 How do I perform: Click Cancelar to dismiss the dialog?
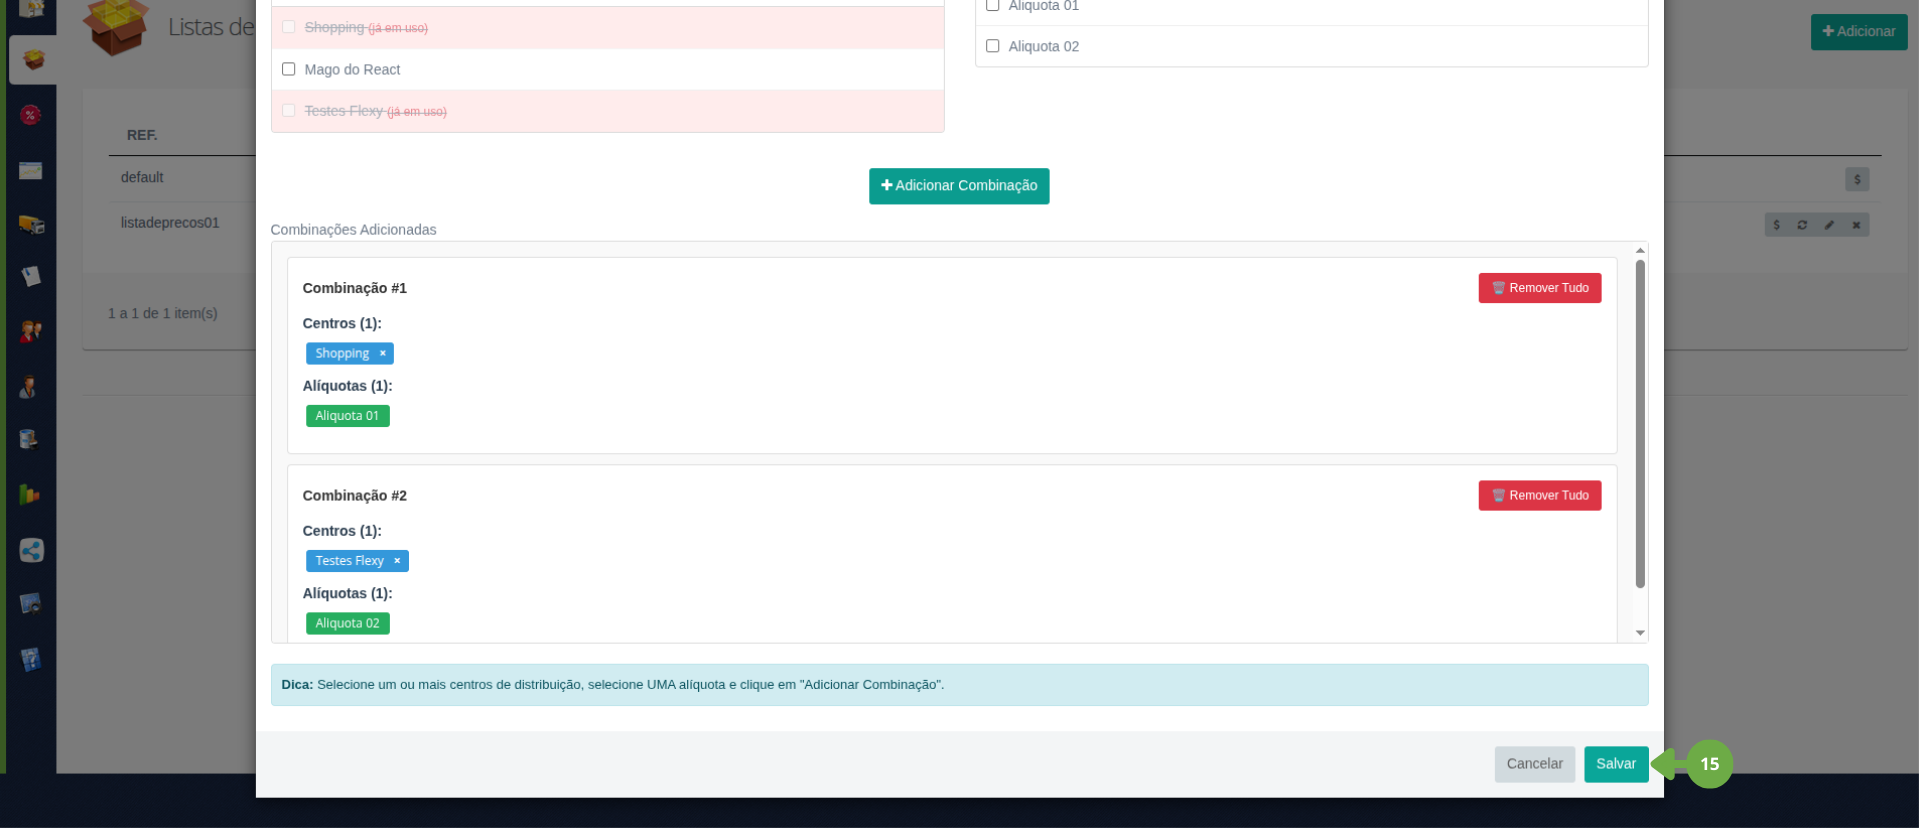click(1534, 764)
